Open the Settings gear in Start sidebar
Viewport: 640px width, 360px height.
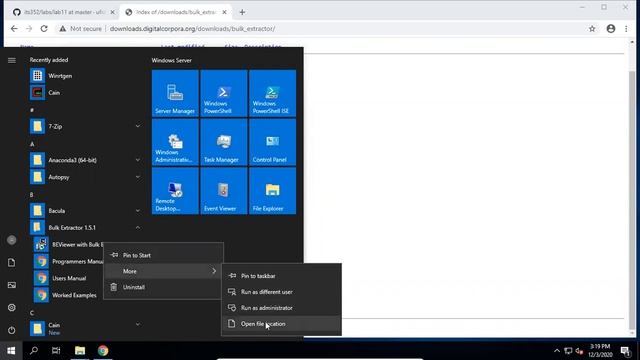11,307
